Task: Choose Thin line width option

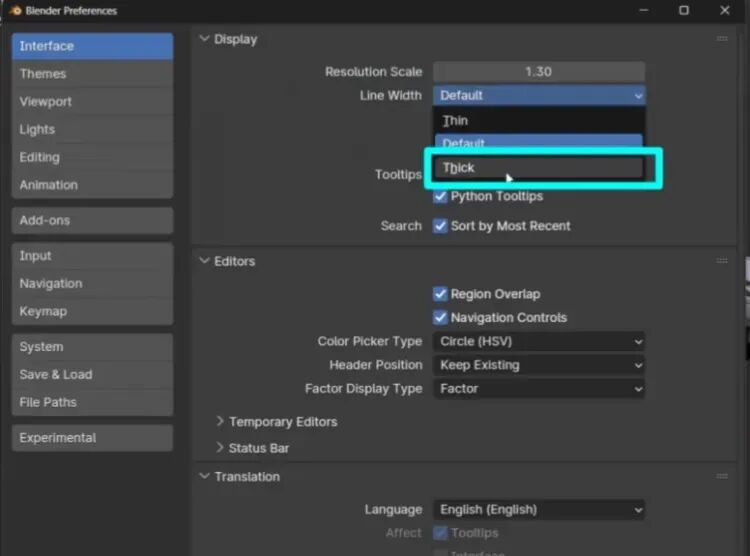Action: 539,121
